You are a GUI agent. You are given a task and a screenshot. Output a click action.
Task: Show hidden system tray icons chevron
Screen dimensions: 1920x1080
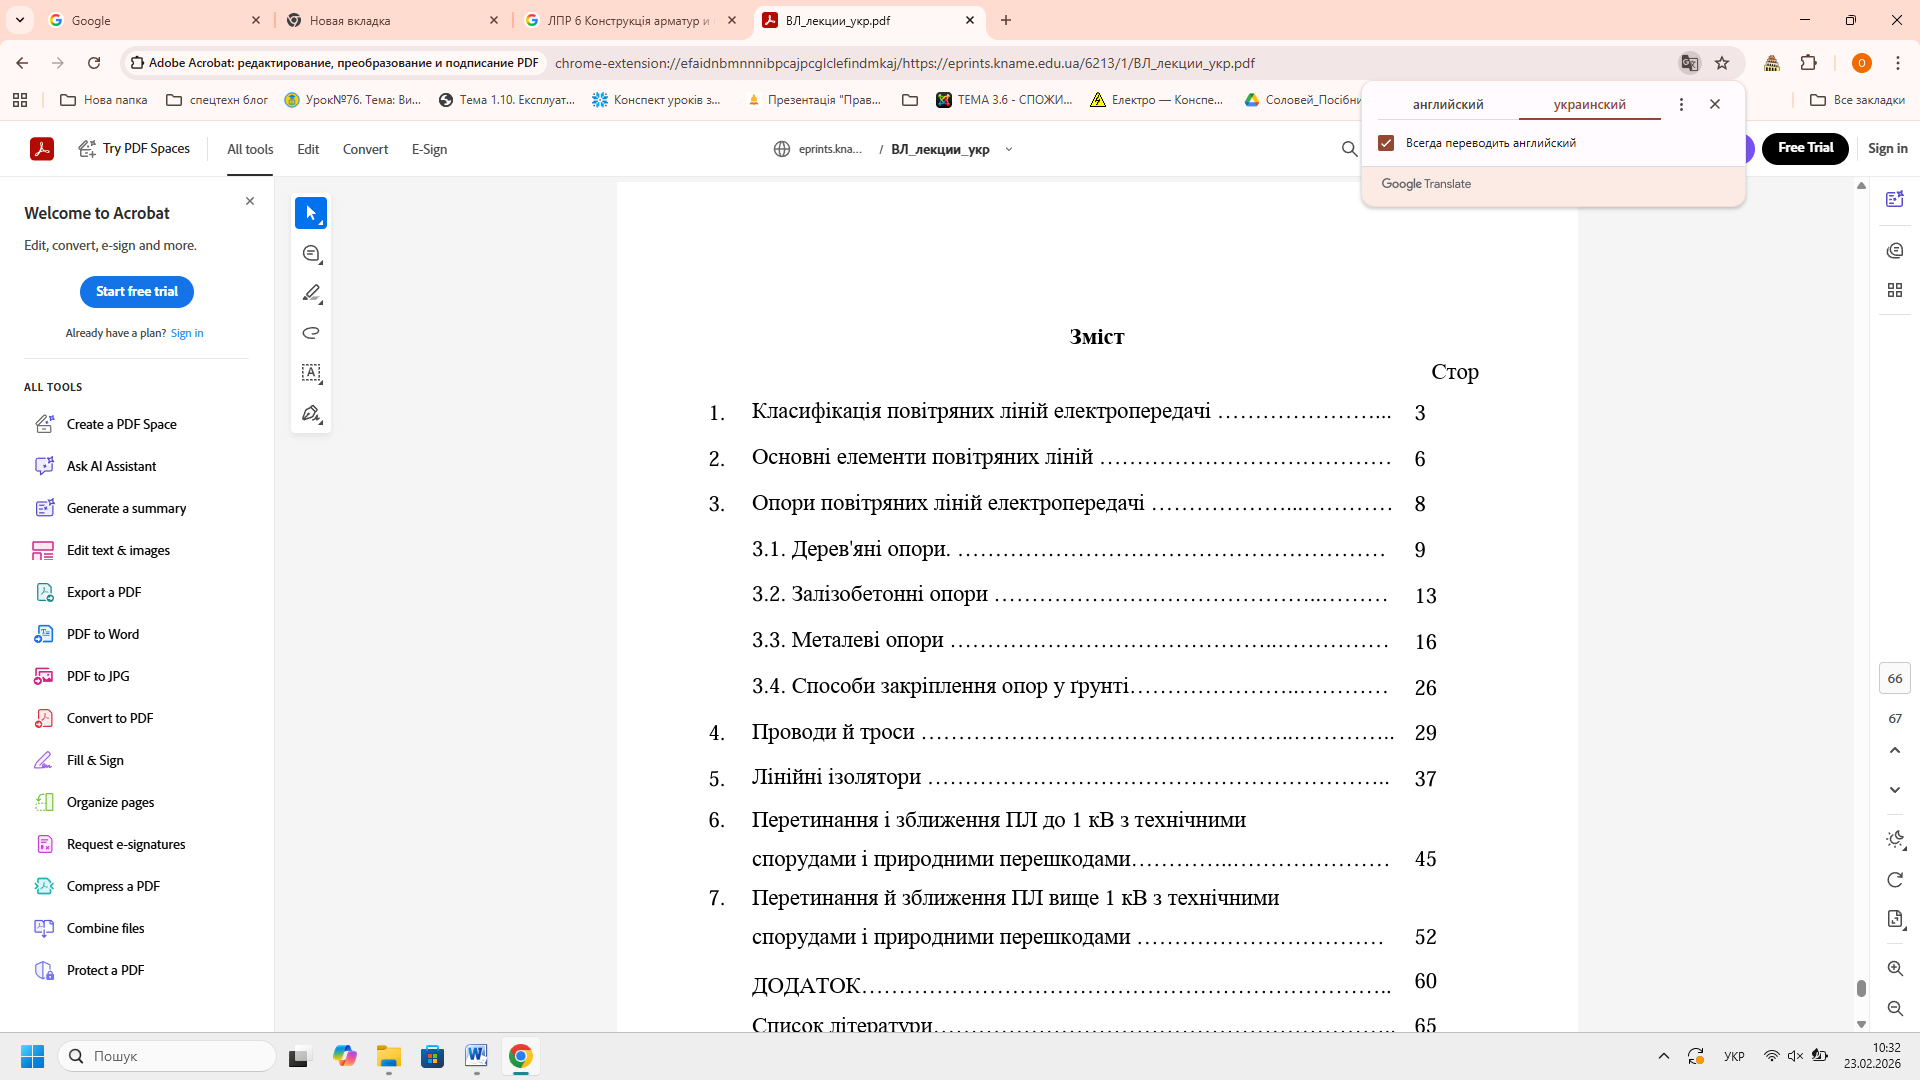click(x=1664, y=1056)
